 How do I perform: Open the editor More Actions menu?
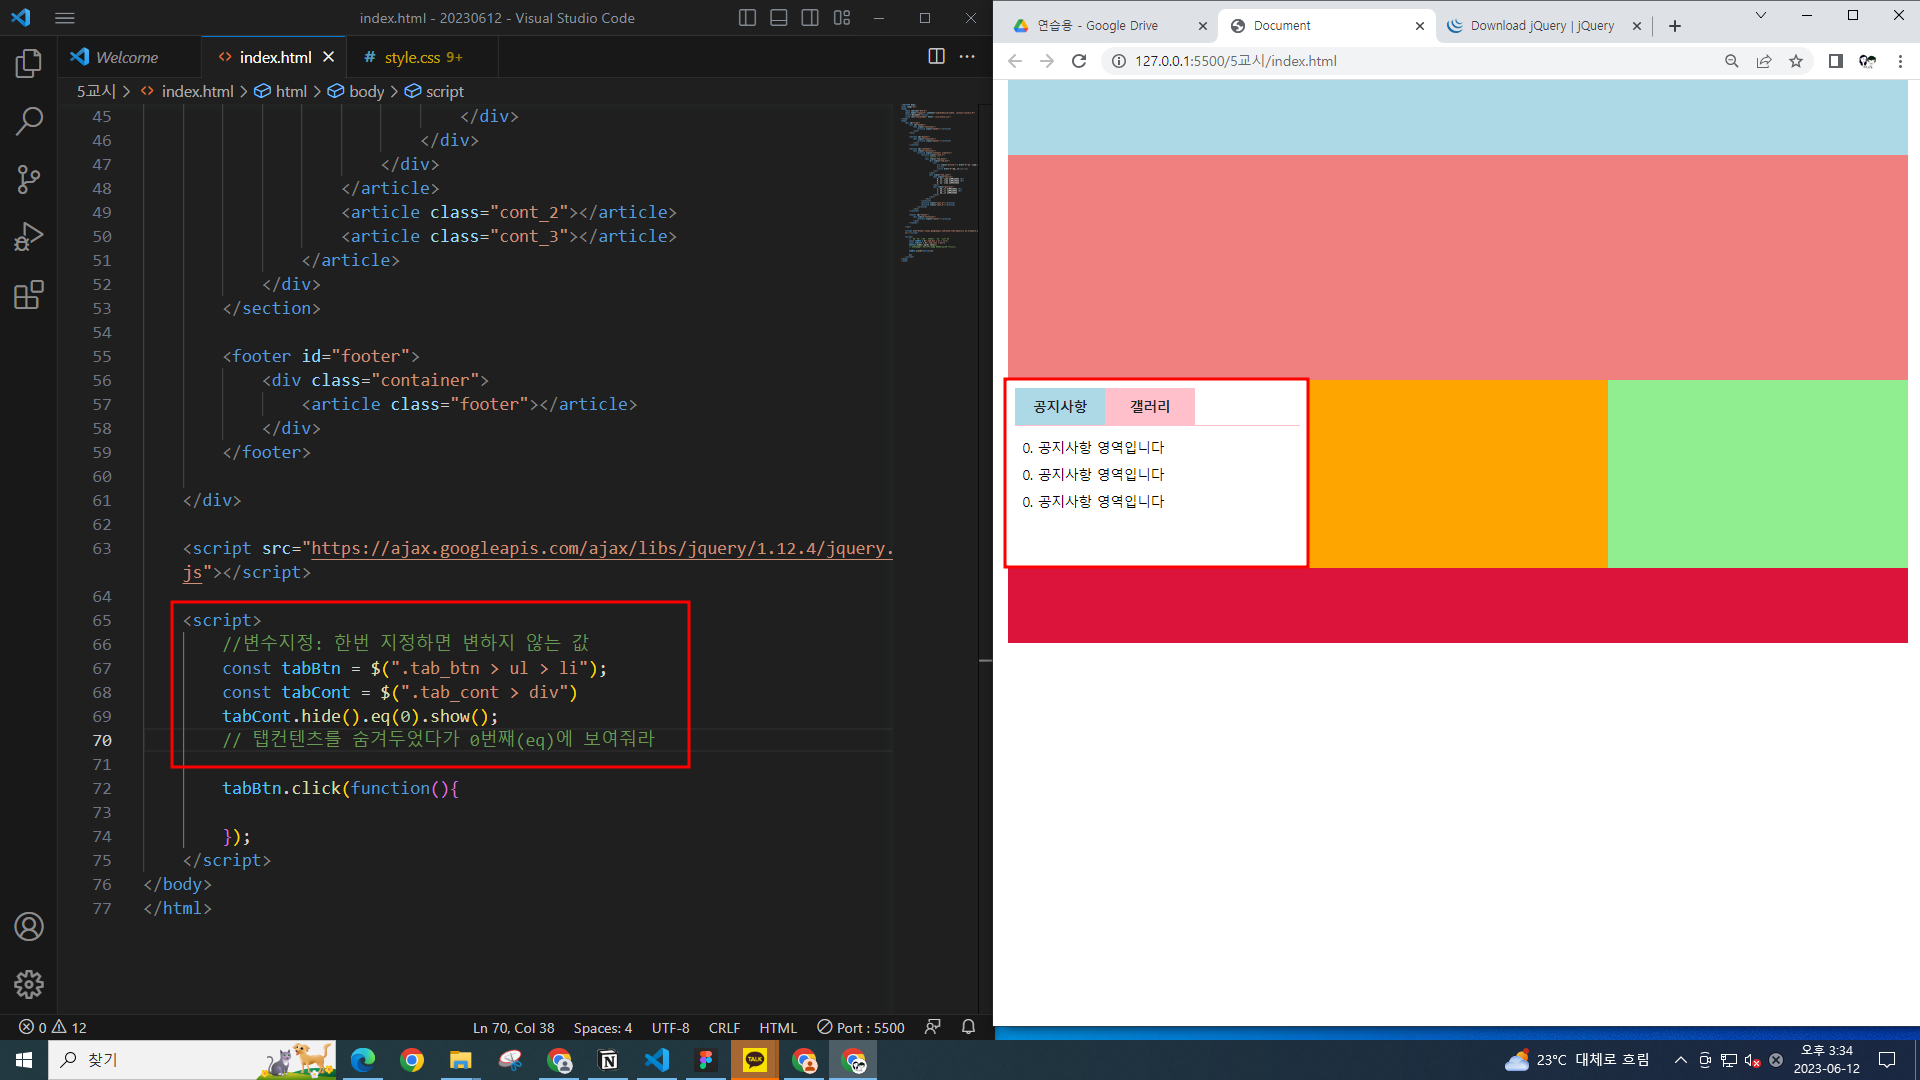point(967,57)
